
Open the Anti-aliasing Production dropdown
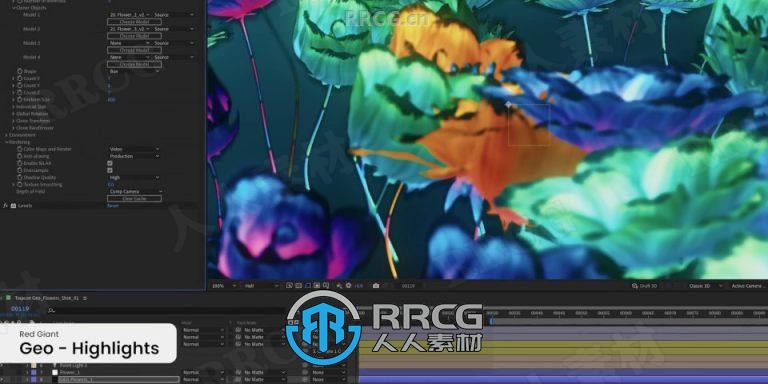pos(134,156)
